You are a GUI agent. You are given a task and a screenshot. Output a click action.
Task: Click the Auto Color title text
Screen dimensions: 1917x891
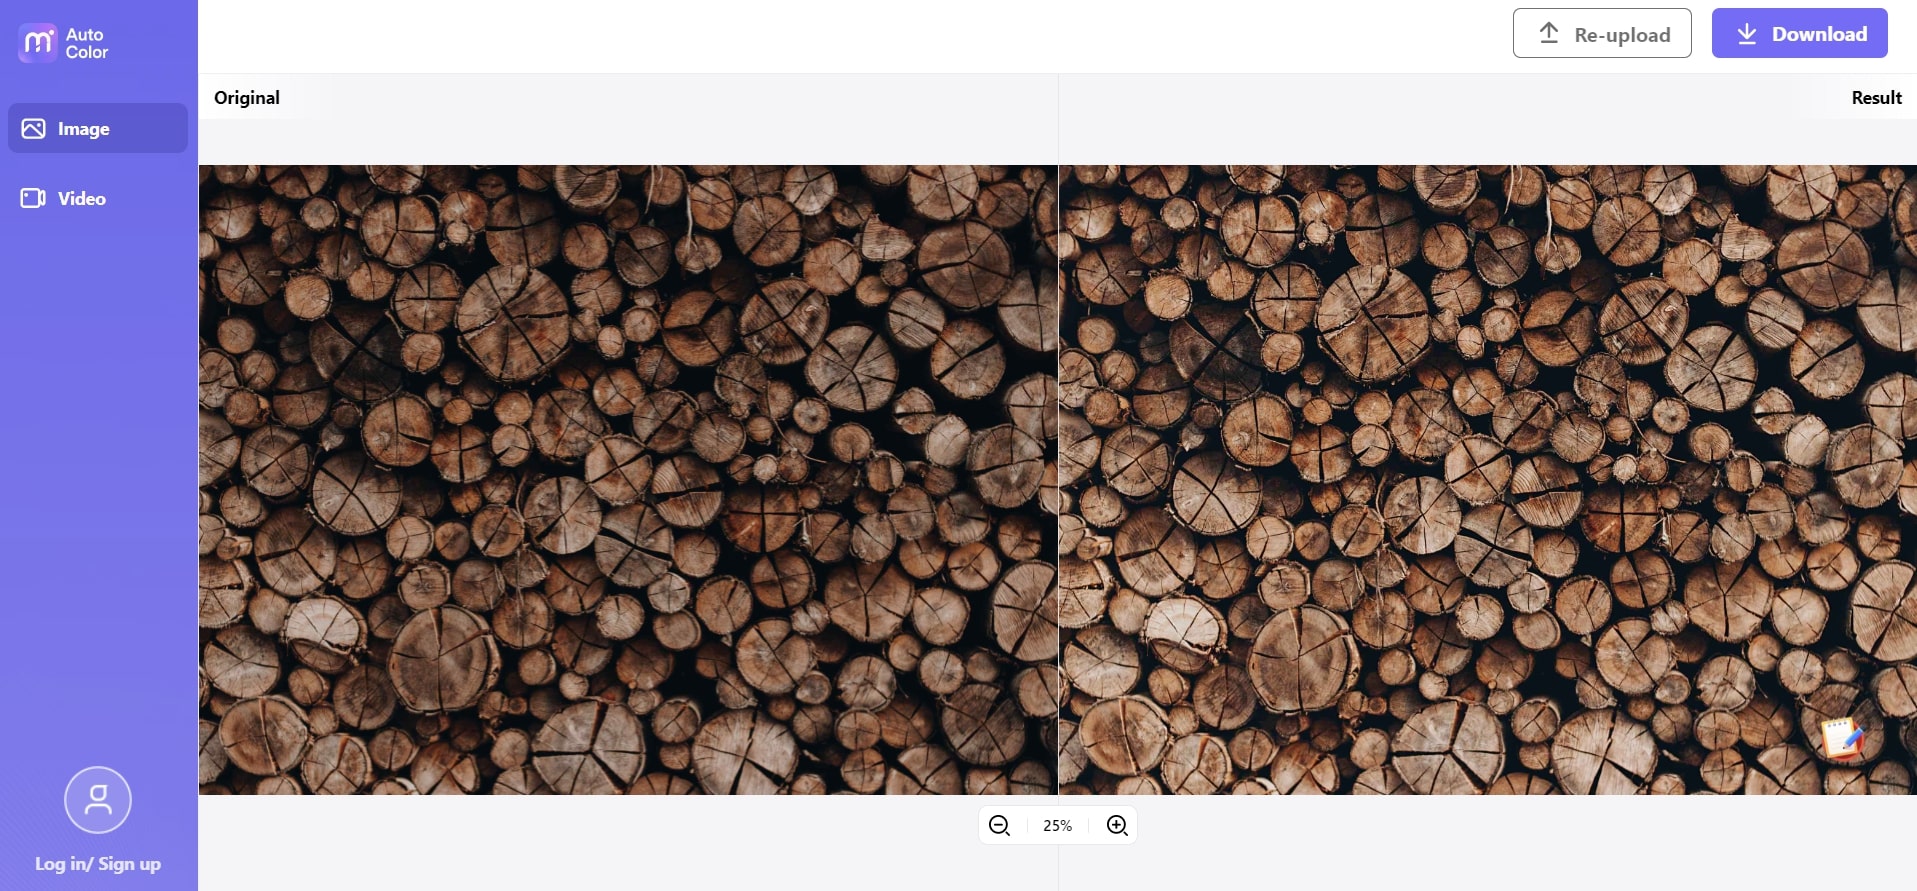pos(86,43)
